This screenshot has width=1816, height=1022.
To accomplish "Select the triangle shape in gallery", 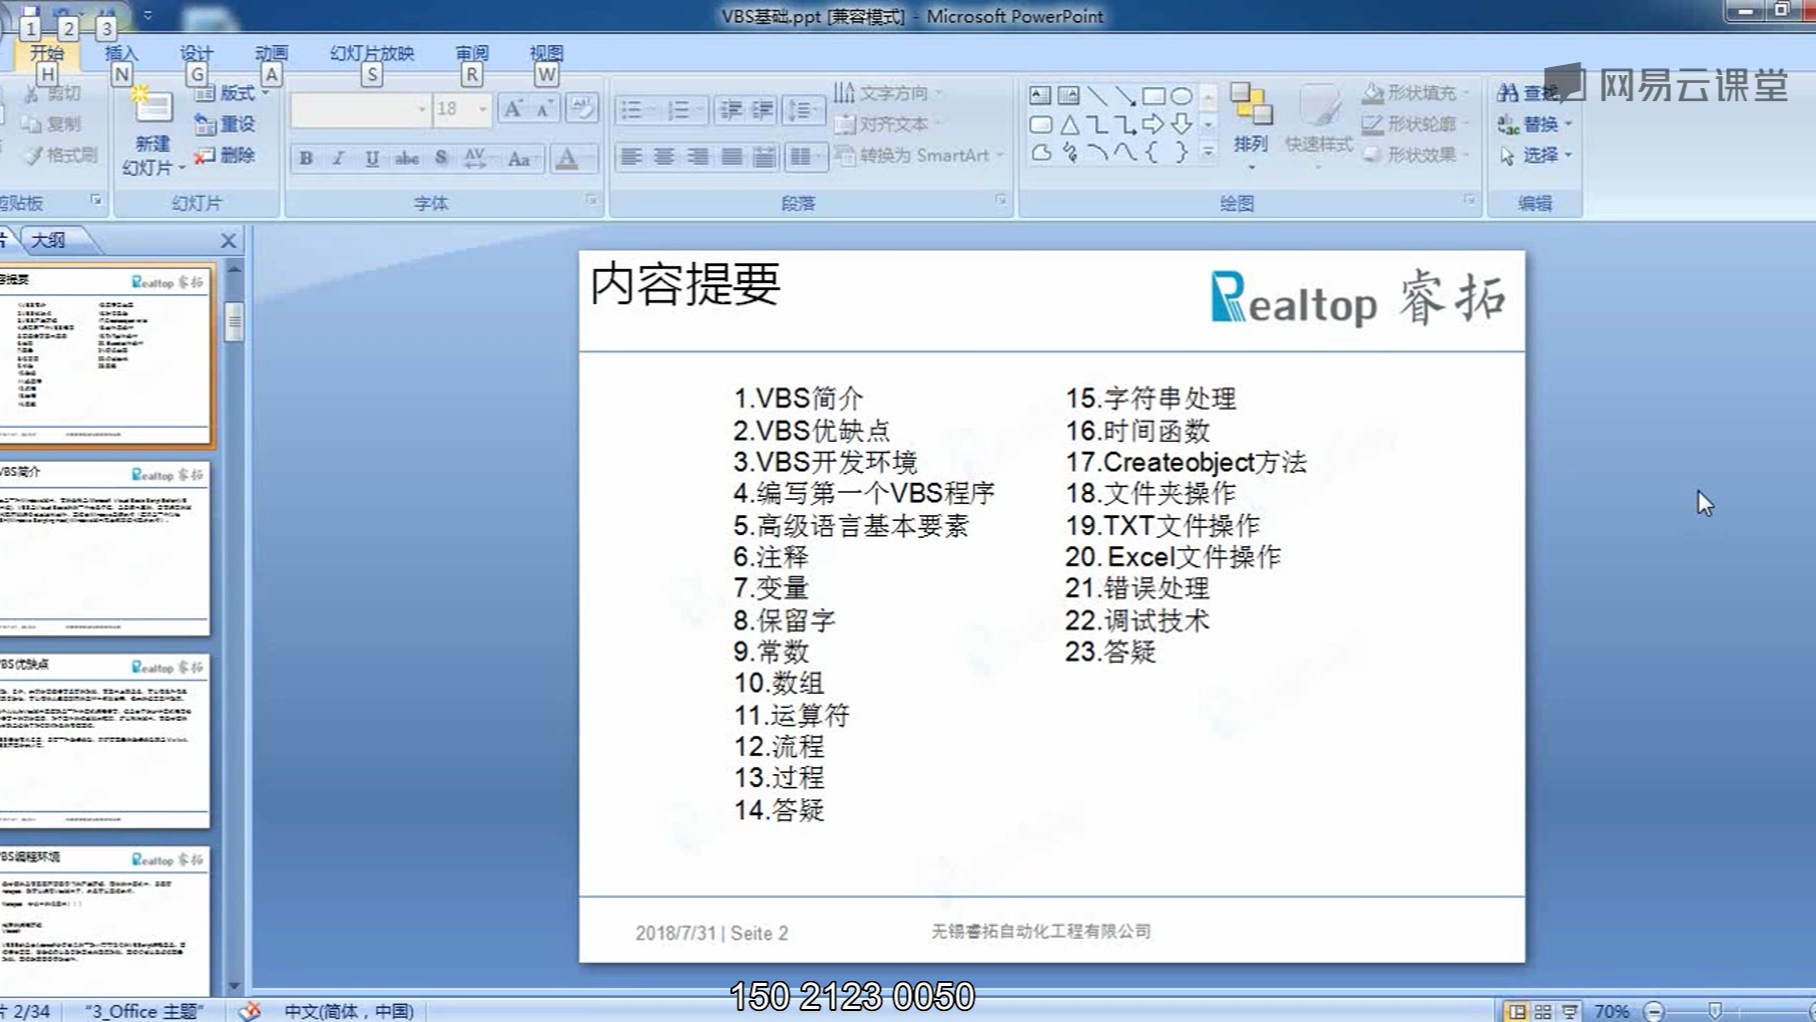I will 1069,125.
